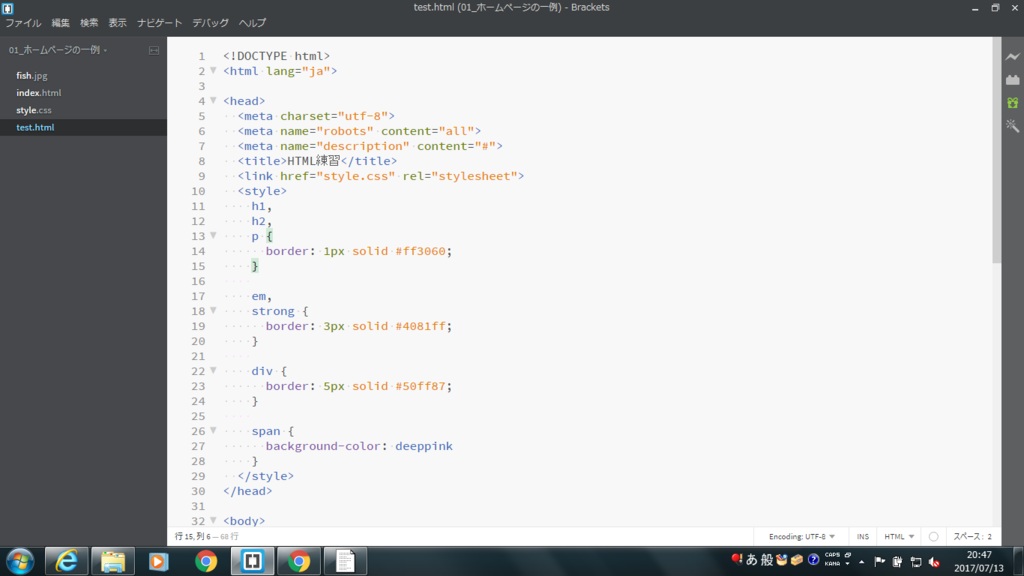Open the HTML language mode dropdown

tap(899, 536)
